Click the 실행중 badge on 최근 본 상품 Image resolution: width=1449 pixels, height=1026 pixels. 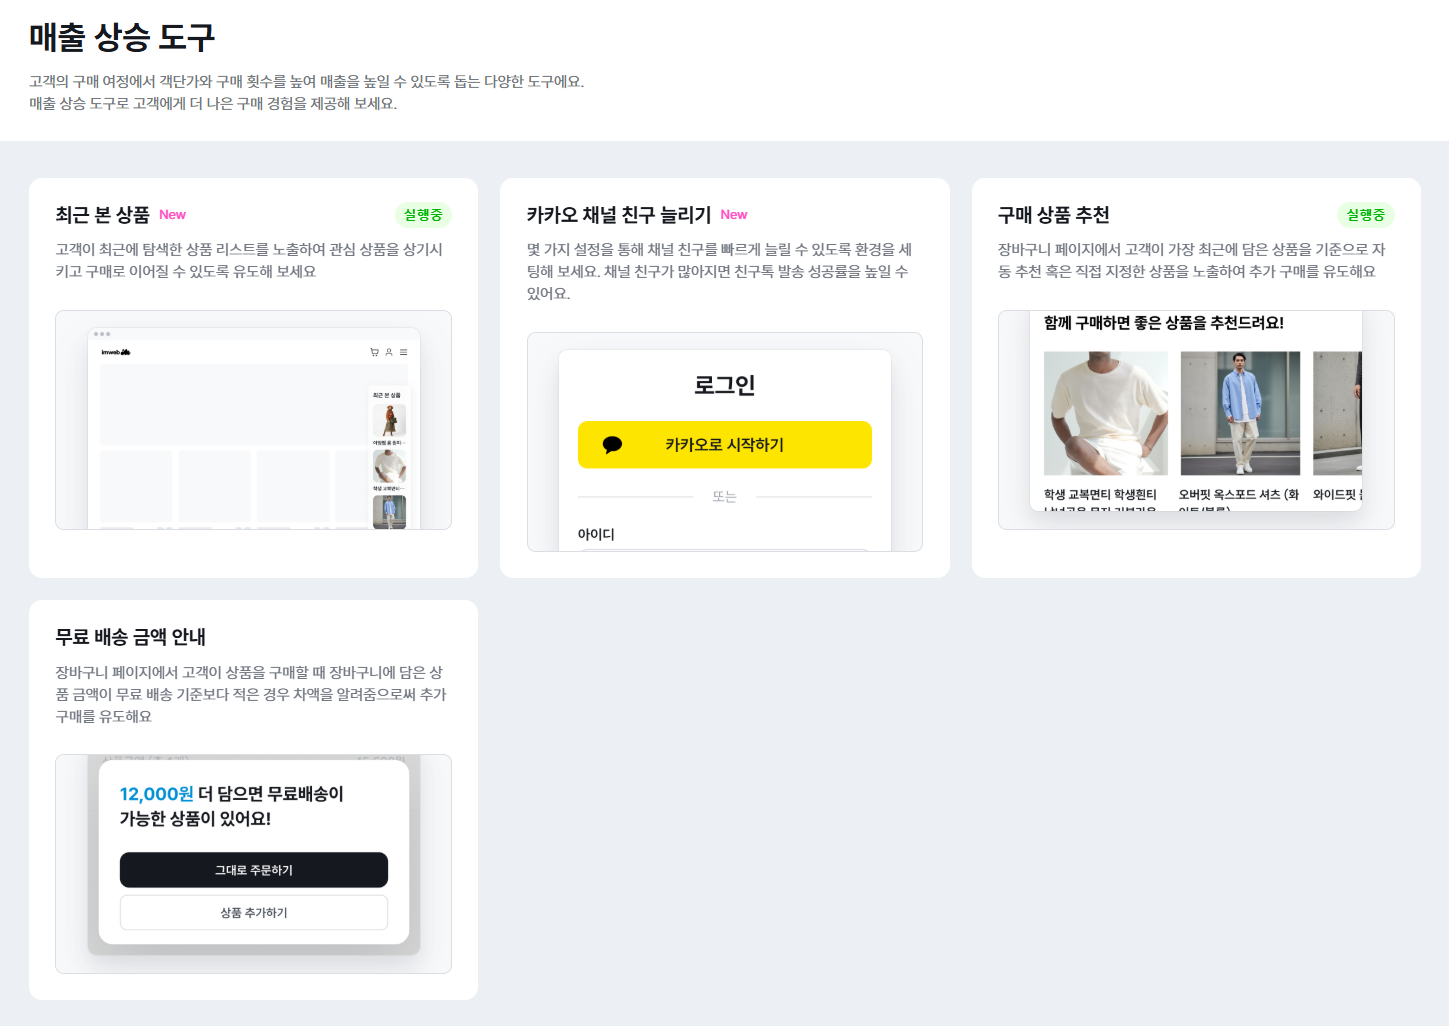click(423, 215)
